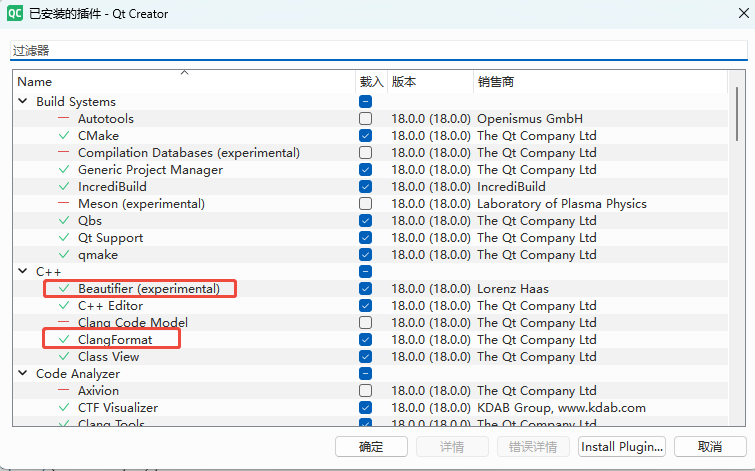Click the Qt Creator logo in the title bar

(14, 13)
